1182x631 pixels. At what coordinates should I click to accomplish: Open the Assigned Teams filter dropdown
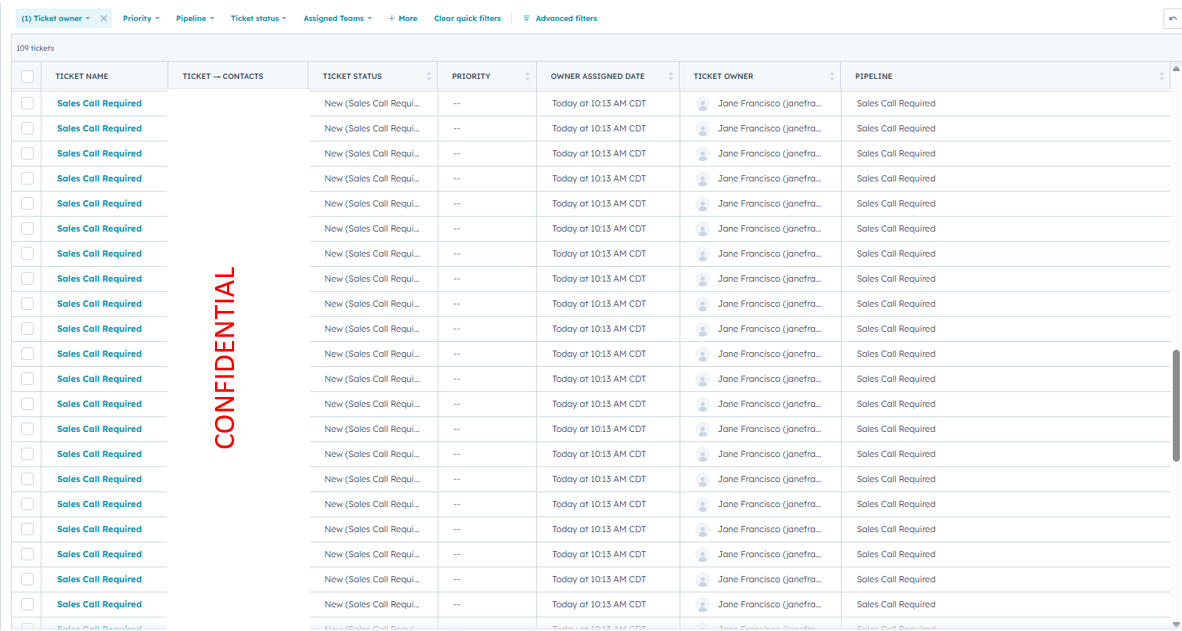[x=337, y=18]
